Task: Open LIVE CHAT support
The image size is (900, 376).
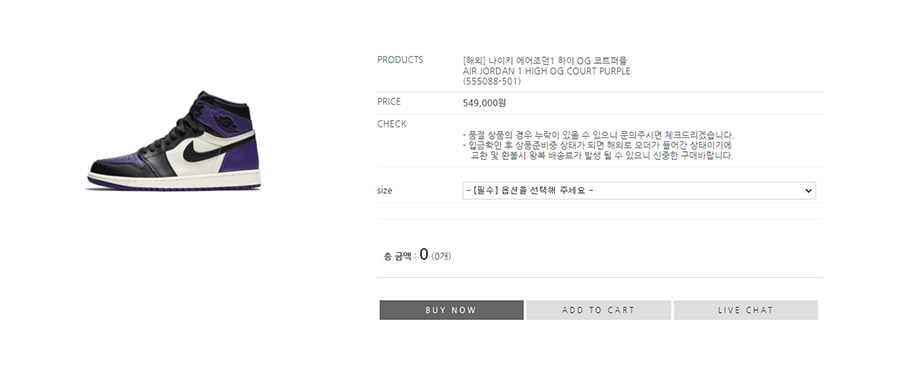Action: click(x=746, y=310)
